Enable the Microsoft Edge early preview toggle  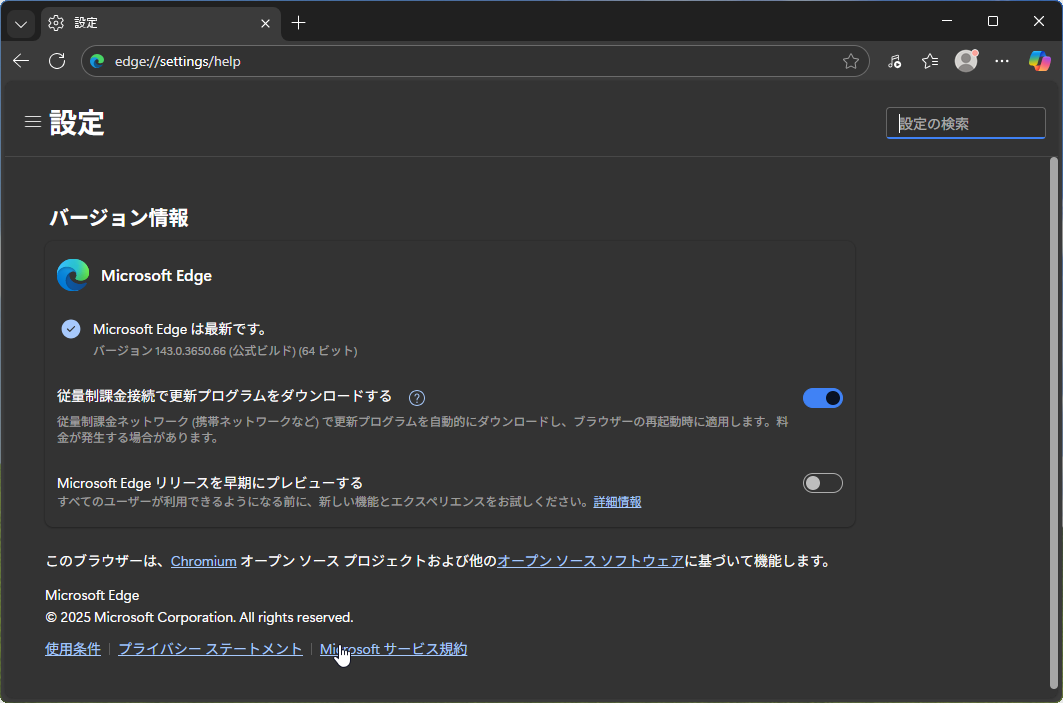822,482
